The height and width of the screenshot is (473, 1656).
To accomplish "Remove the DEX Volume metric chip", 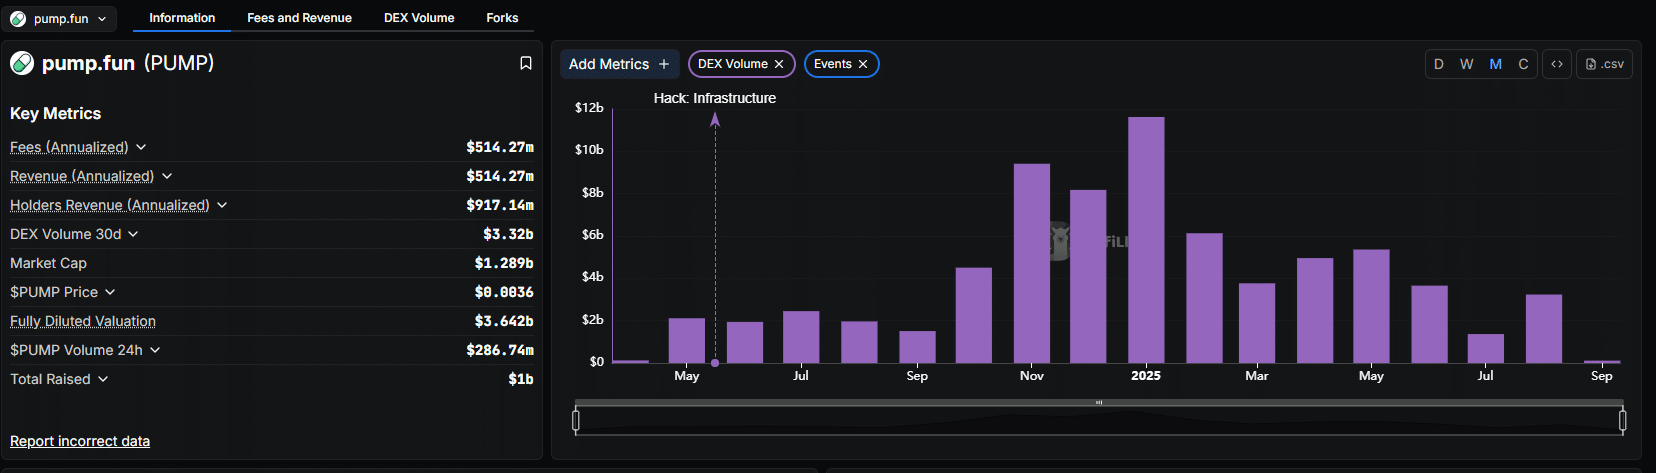I will click(779, 64).
